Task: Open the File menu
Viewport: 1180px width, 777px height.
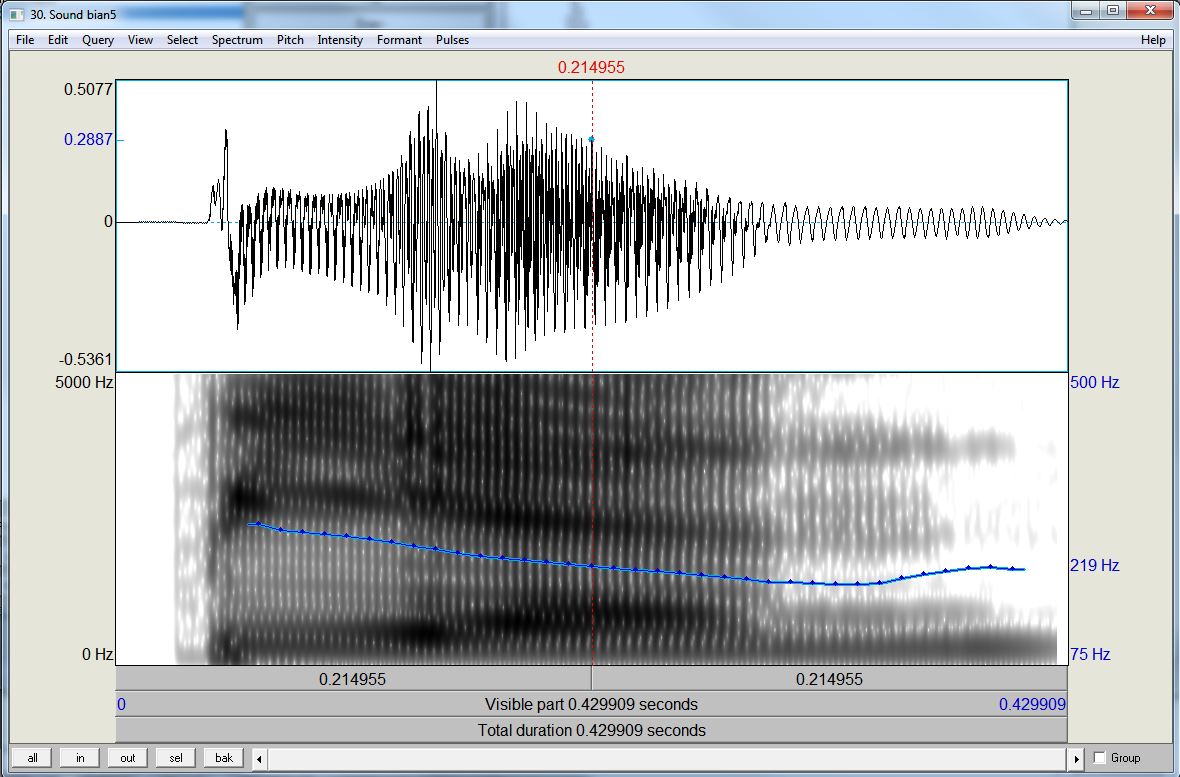Action: (25, 40)
